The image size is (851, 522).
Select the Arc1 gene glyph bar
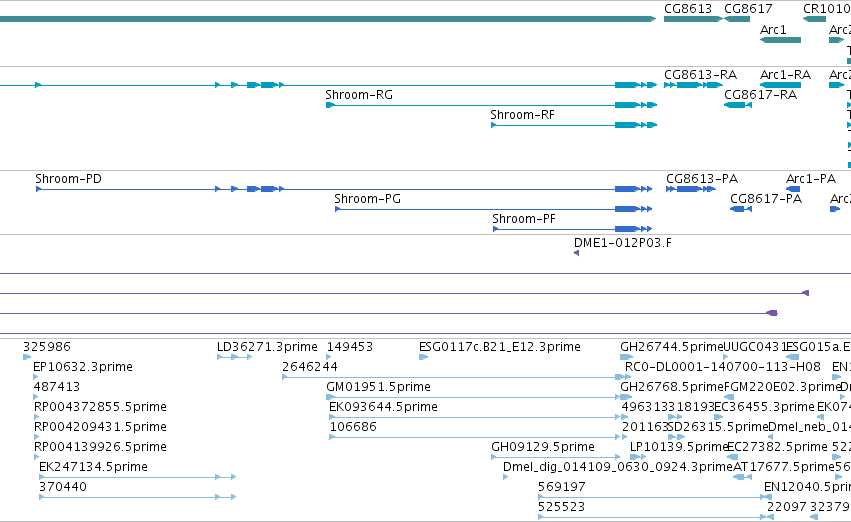(780, 40)
